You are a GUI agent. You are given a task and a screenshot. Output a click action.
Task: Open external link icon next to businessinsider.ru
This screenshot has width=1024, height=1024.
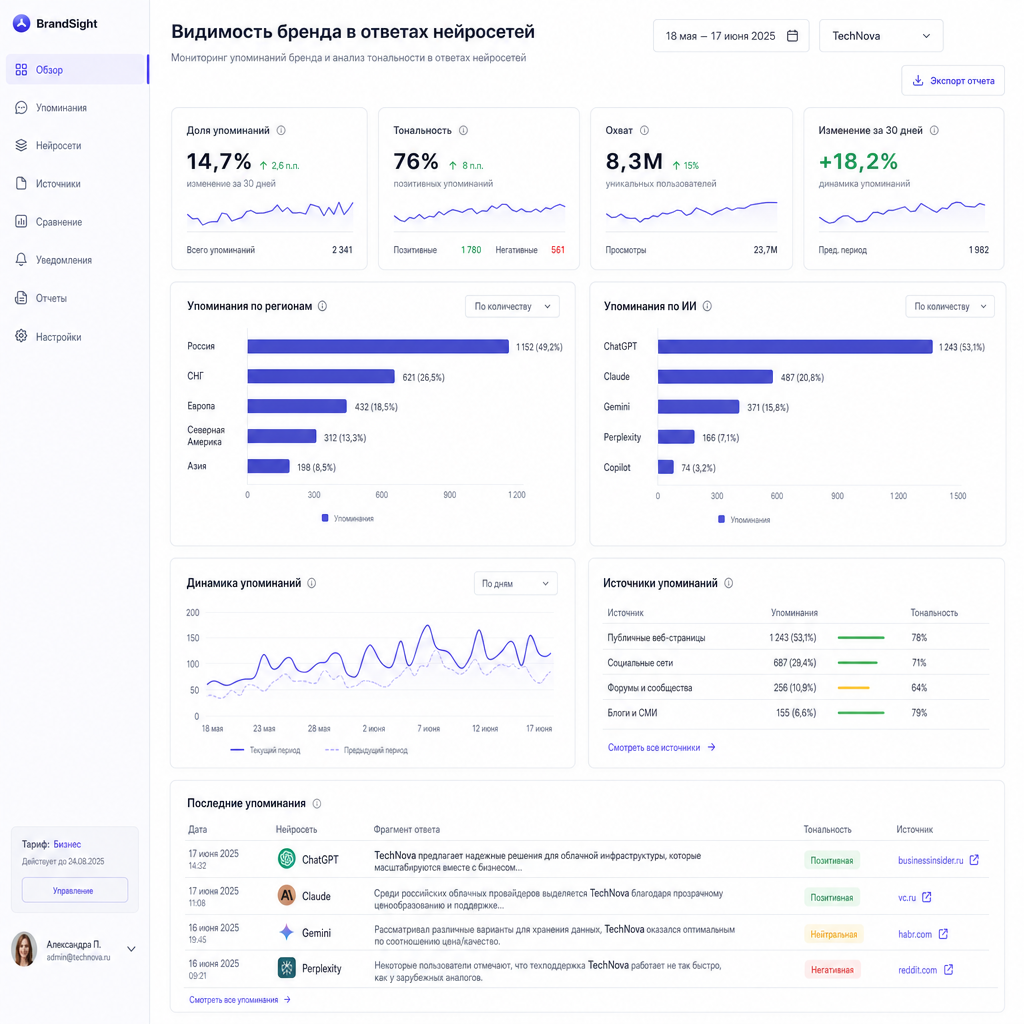point(974,860)
